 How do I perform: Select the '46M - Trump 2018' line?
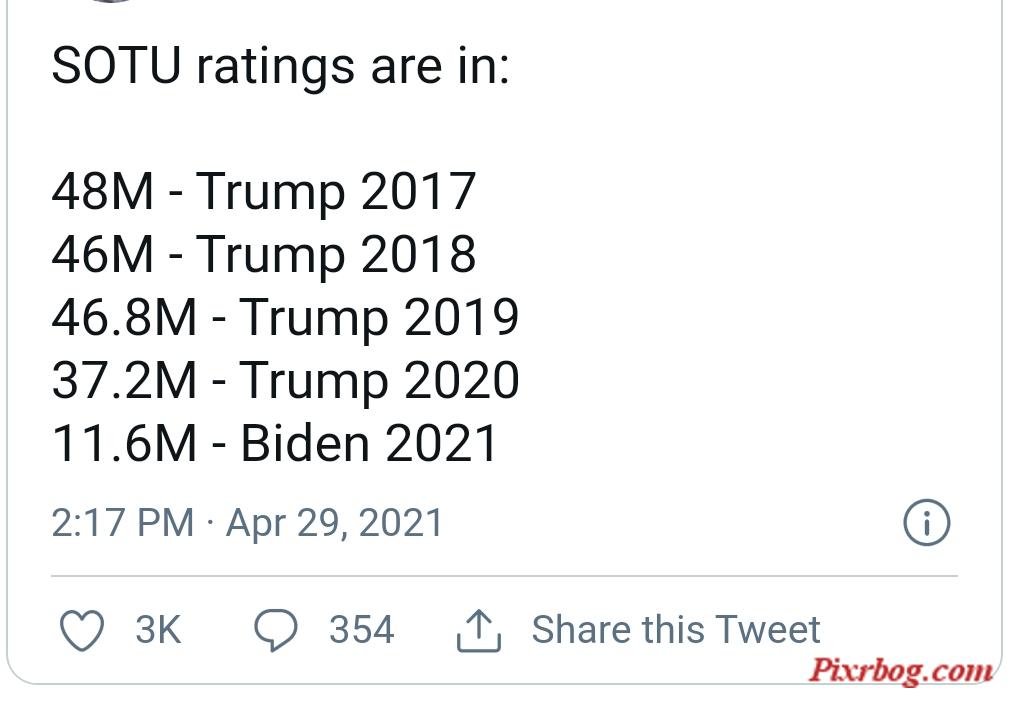point(264,254)
